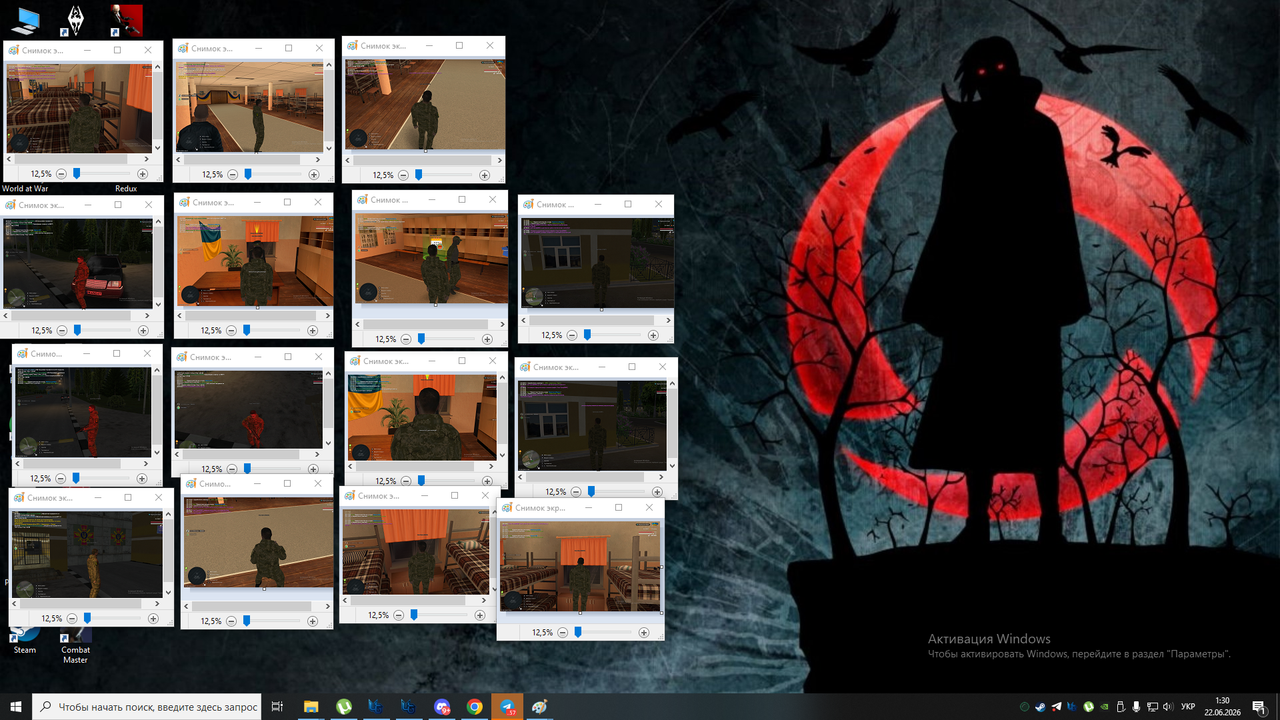Open the Paint taskbar button
This screenshot has width=1280, height=720.
point(540,706)
